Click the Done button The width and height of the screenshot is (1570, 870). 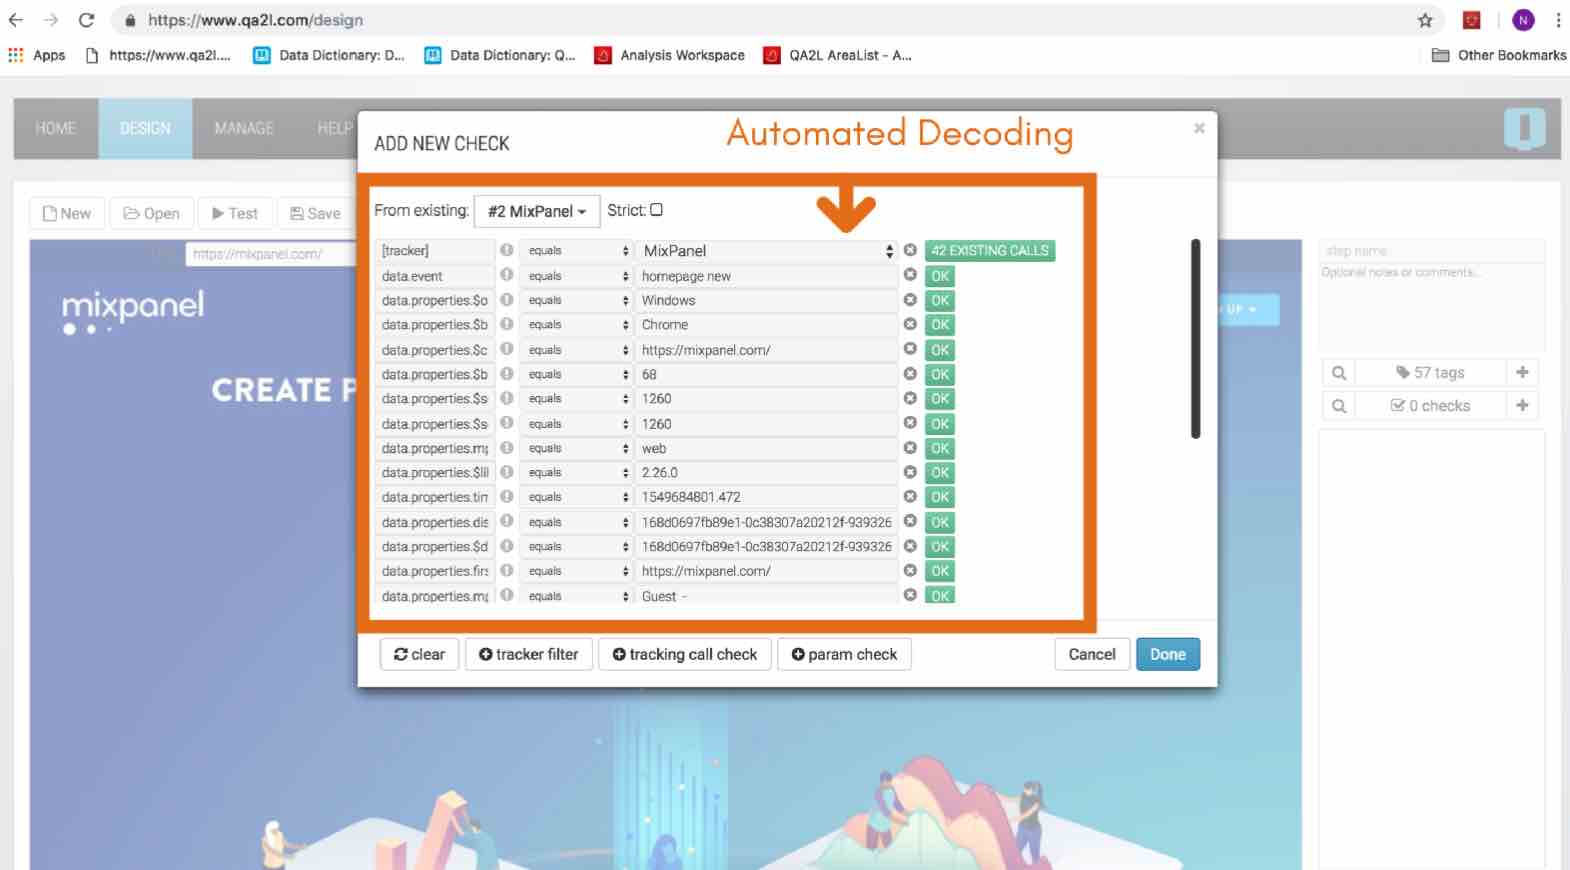(x=1168, y=654)
